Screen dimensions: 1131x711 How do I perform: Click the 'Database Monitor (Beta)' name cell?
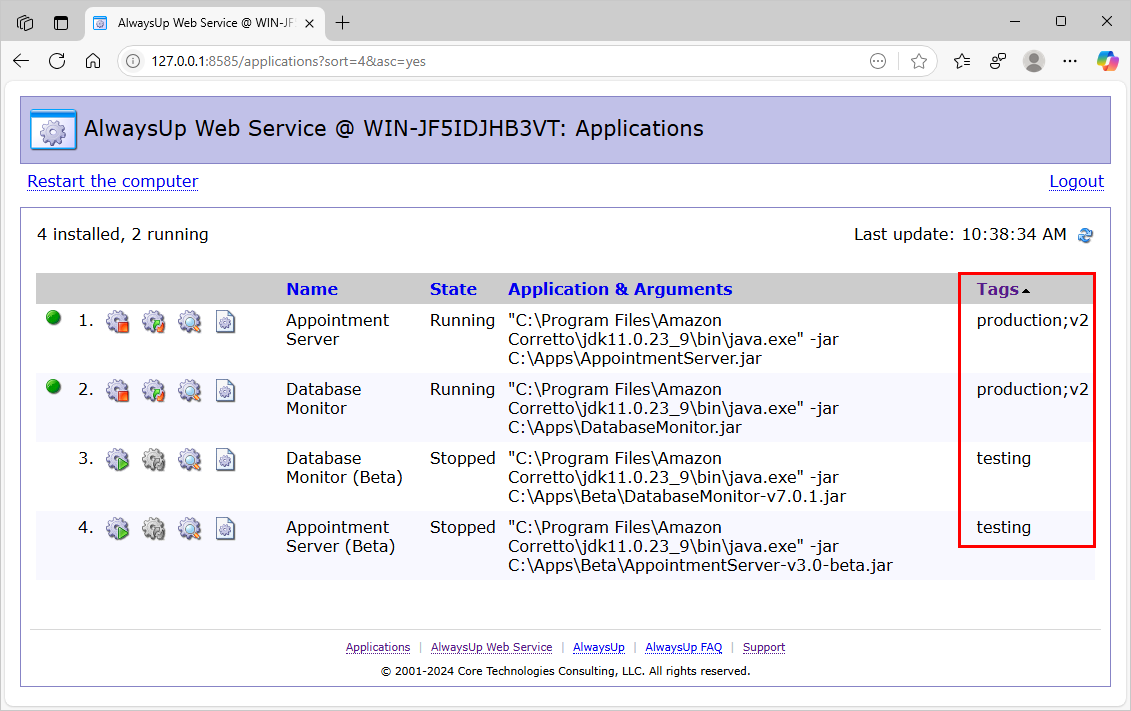(x=344, y=468)
